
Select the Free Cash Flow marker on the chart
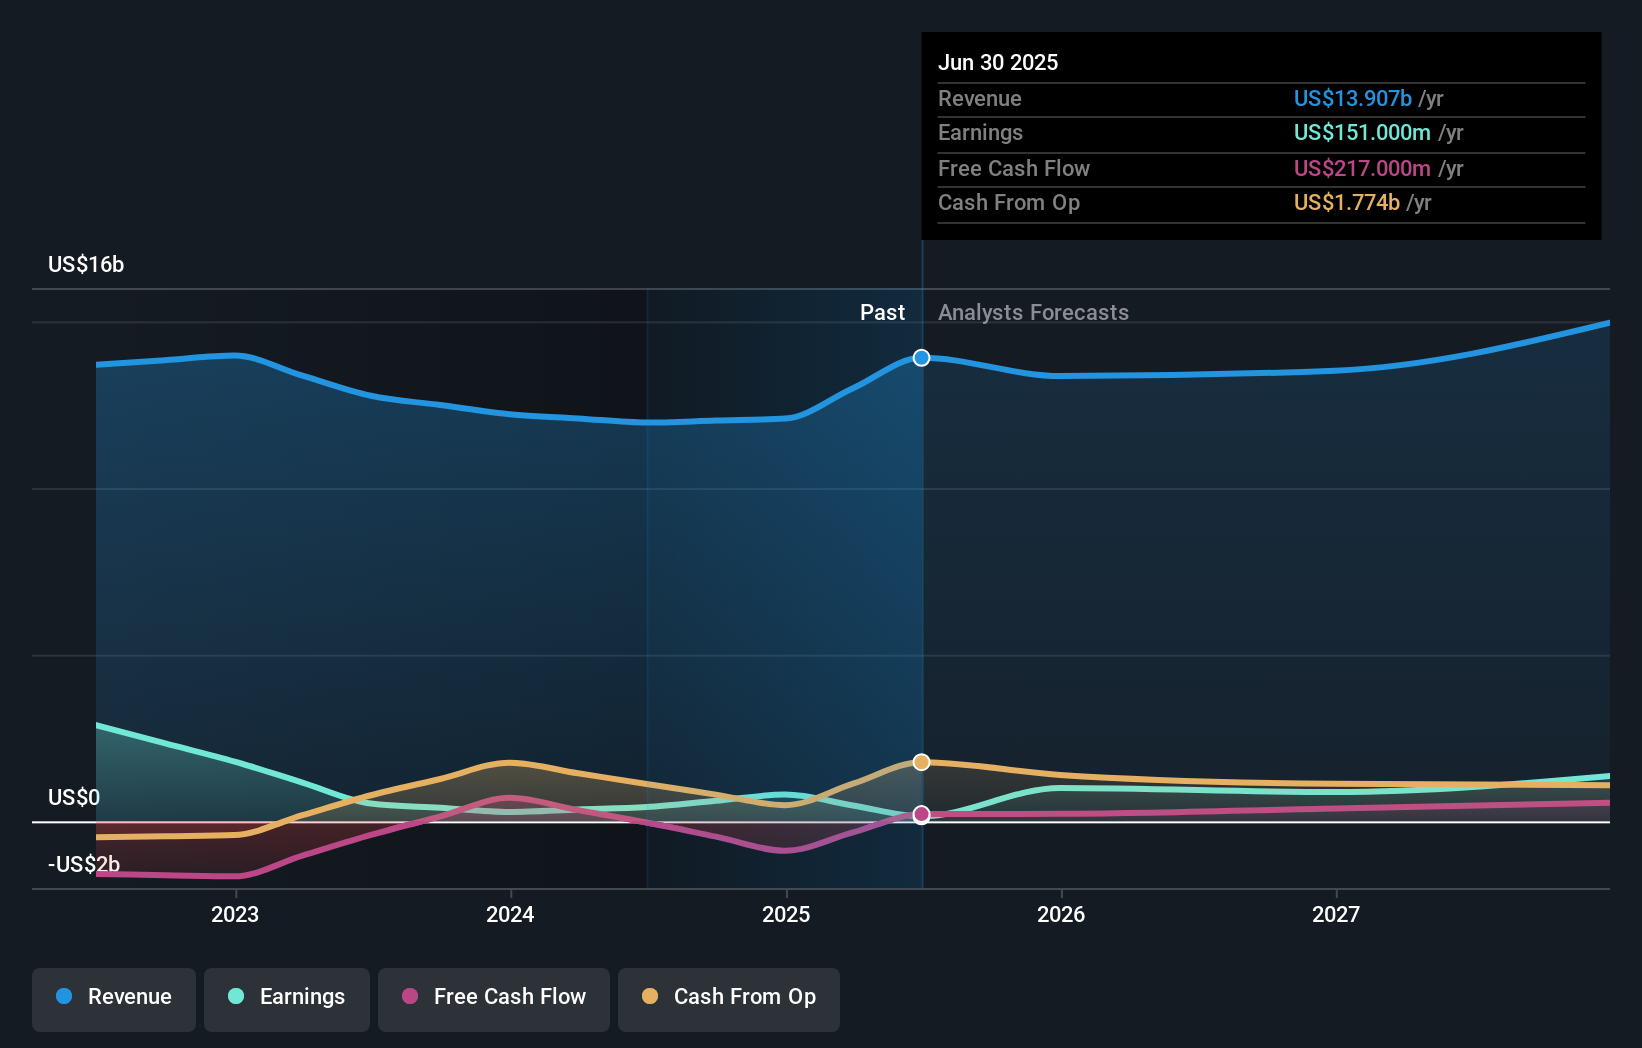921,815
